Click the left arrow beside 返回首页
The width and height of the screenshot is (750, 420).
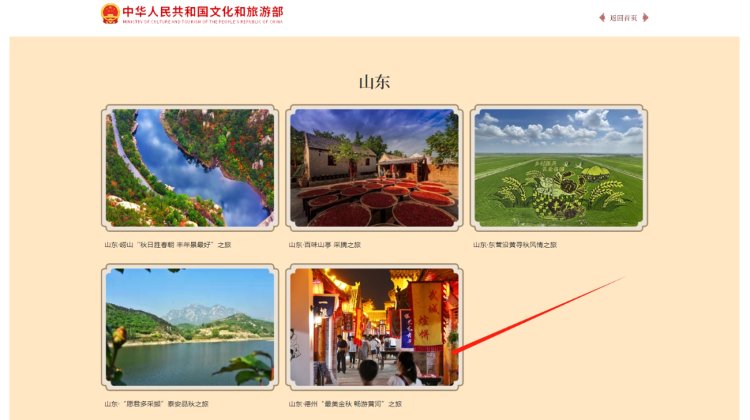(602, 18)
